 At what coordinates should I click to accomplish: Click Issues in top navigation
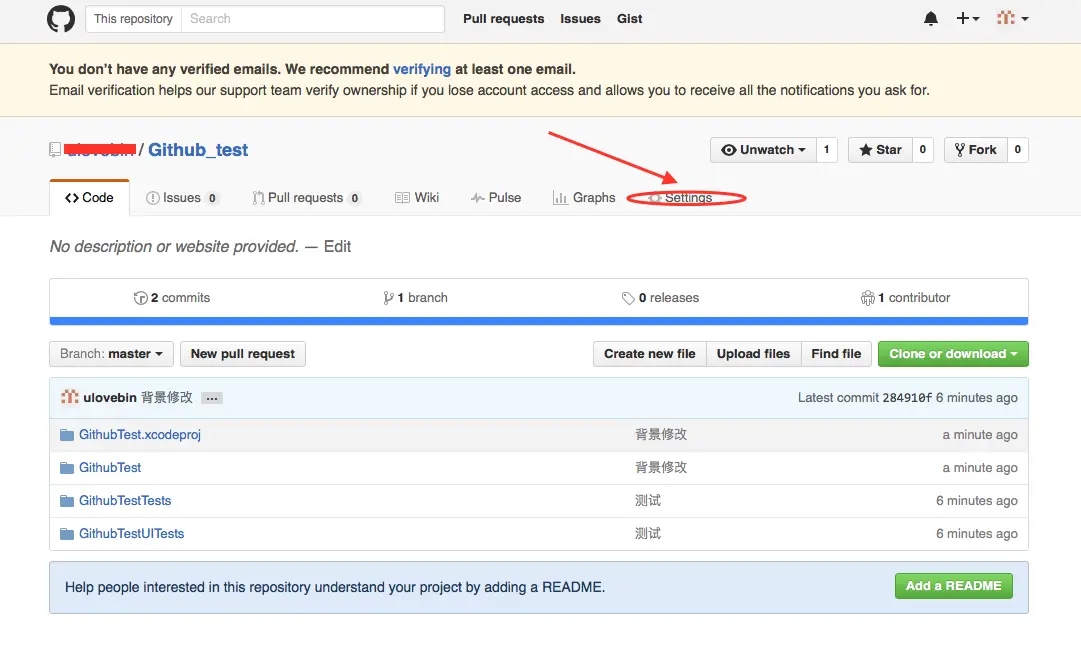coord(580,19)
